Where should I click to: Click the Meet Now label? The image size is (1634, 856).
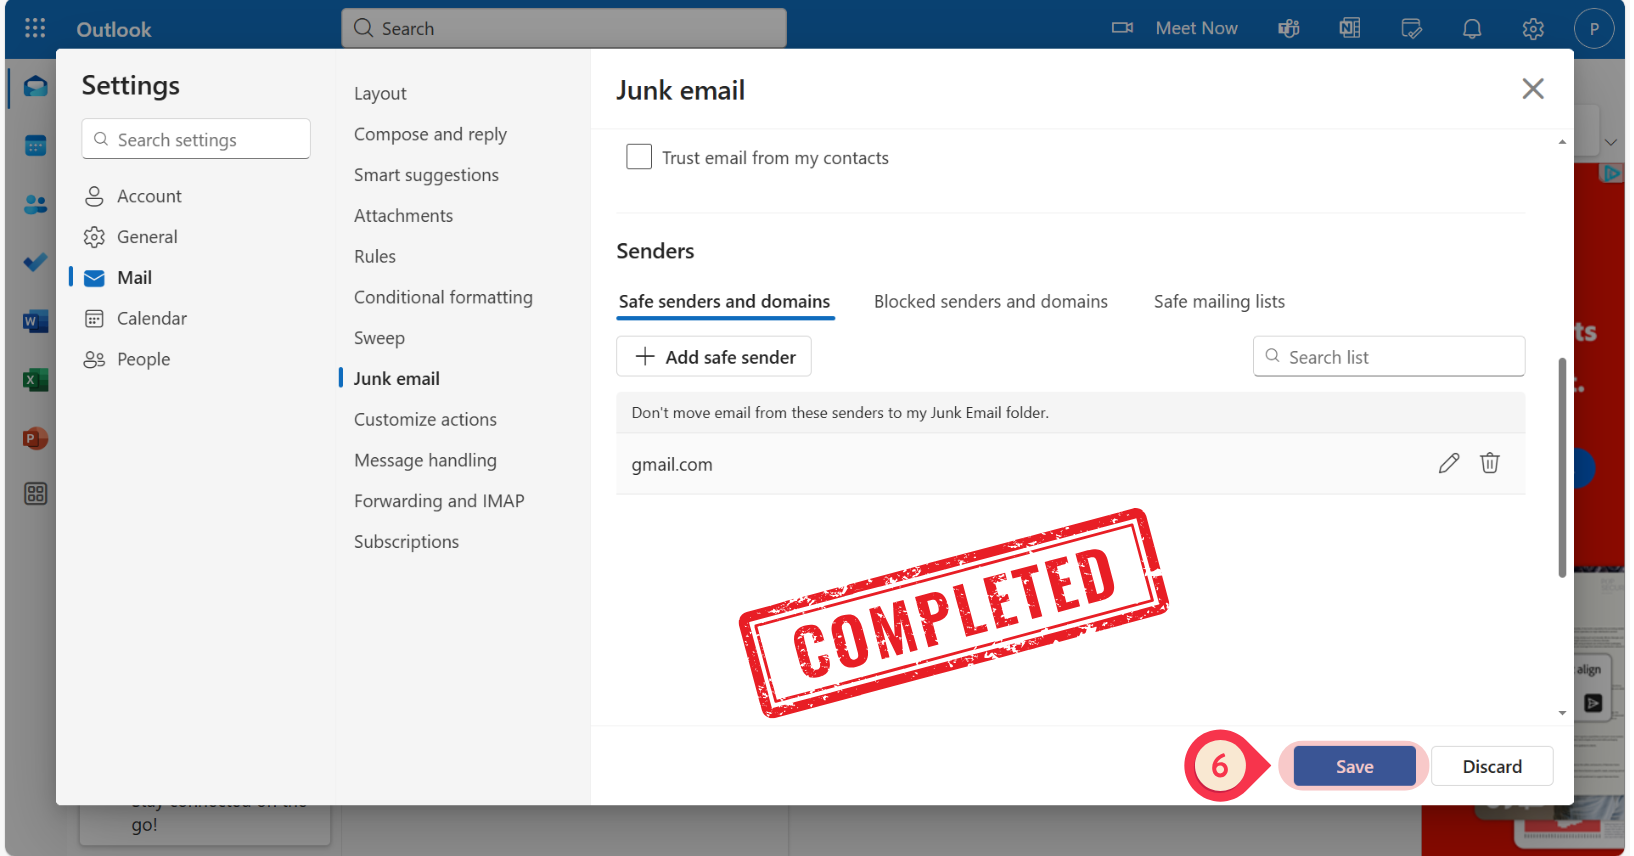pos(1197,28)
